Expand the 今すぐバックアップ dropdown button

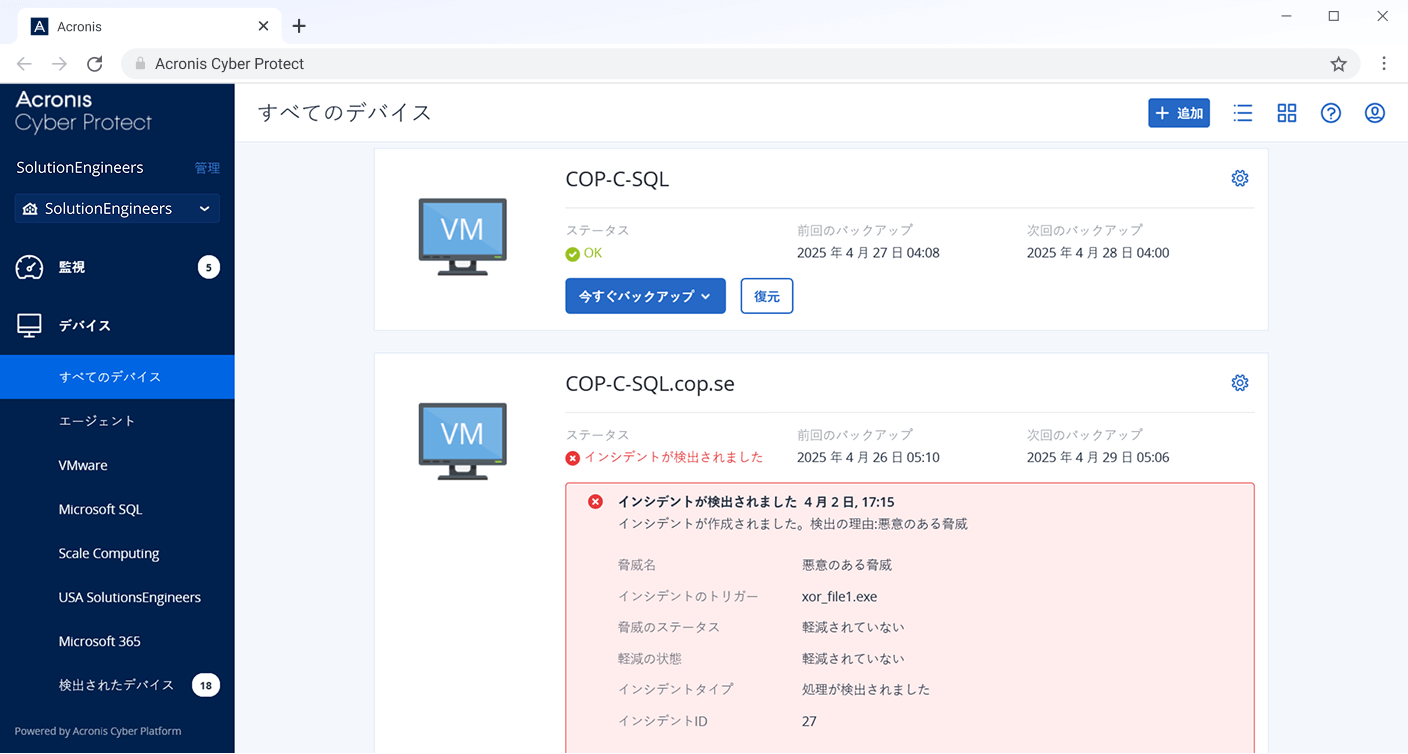[645, 296]
